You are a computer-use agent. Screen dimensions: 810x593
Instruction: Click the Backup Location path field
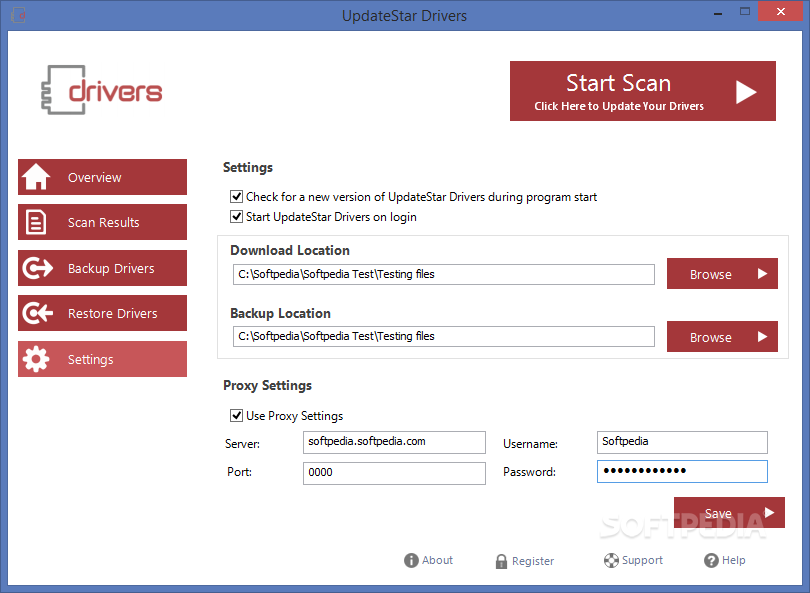click(x=444, y=336)
